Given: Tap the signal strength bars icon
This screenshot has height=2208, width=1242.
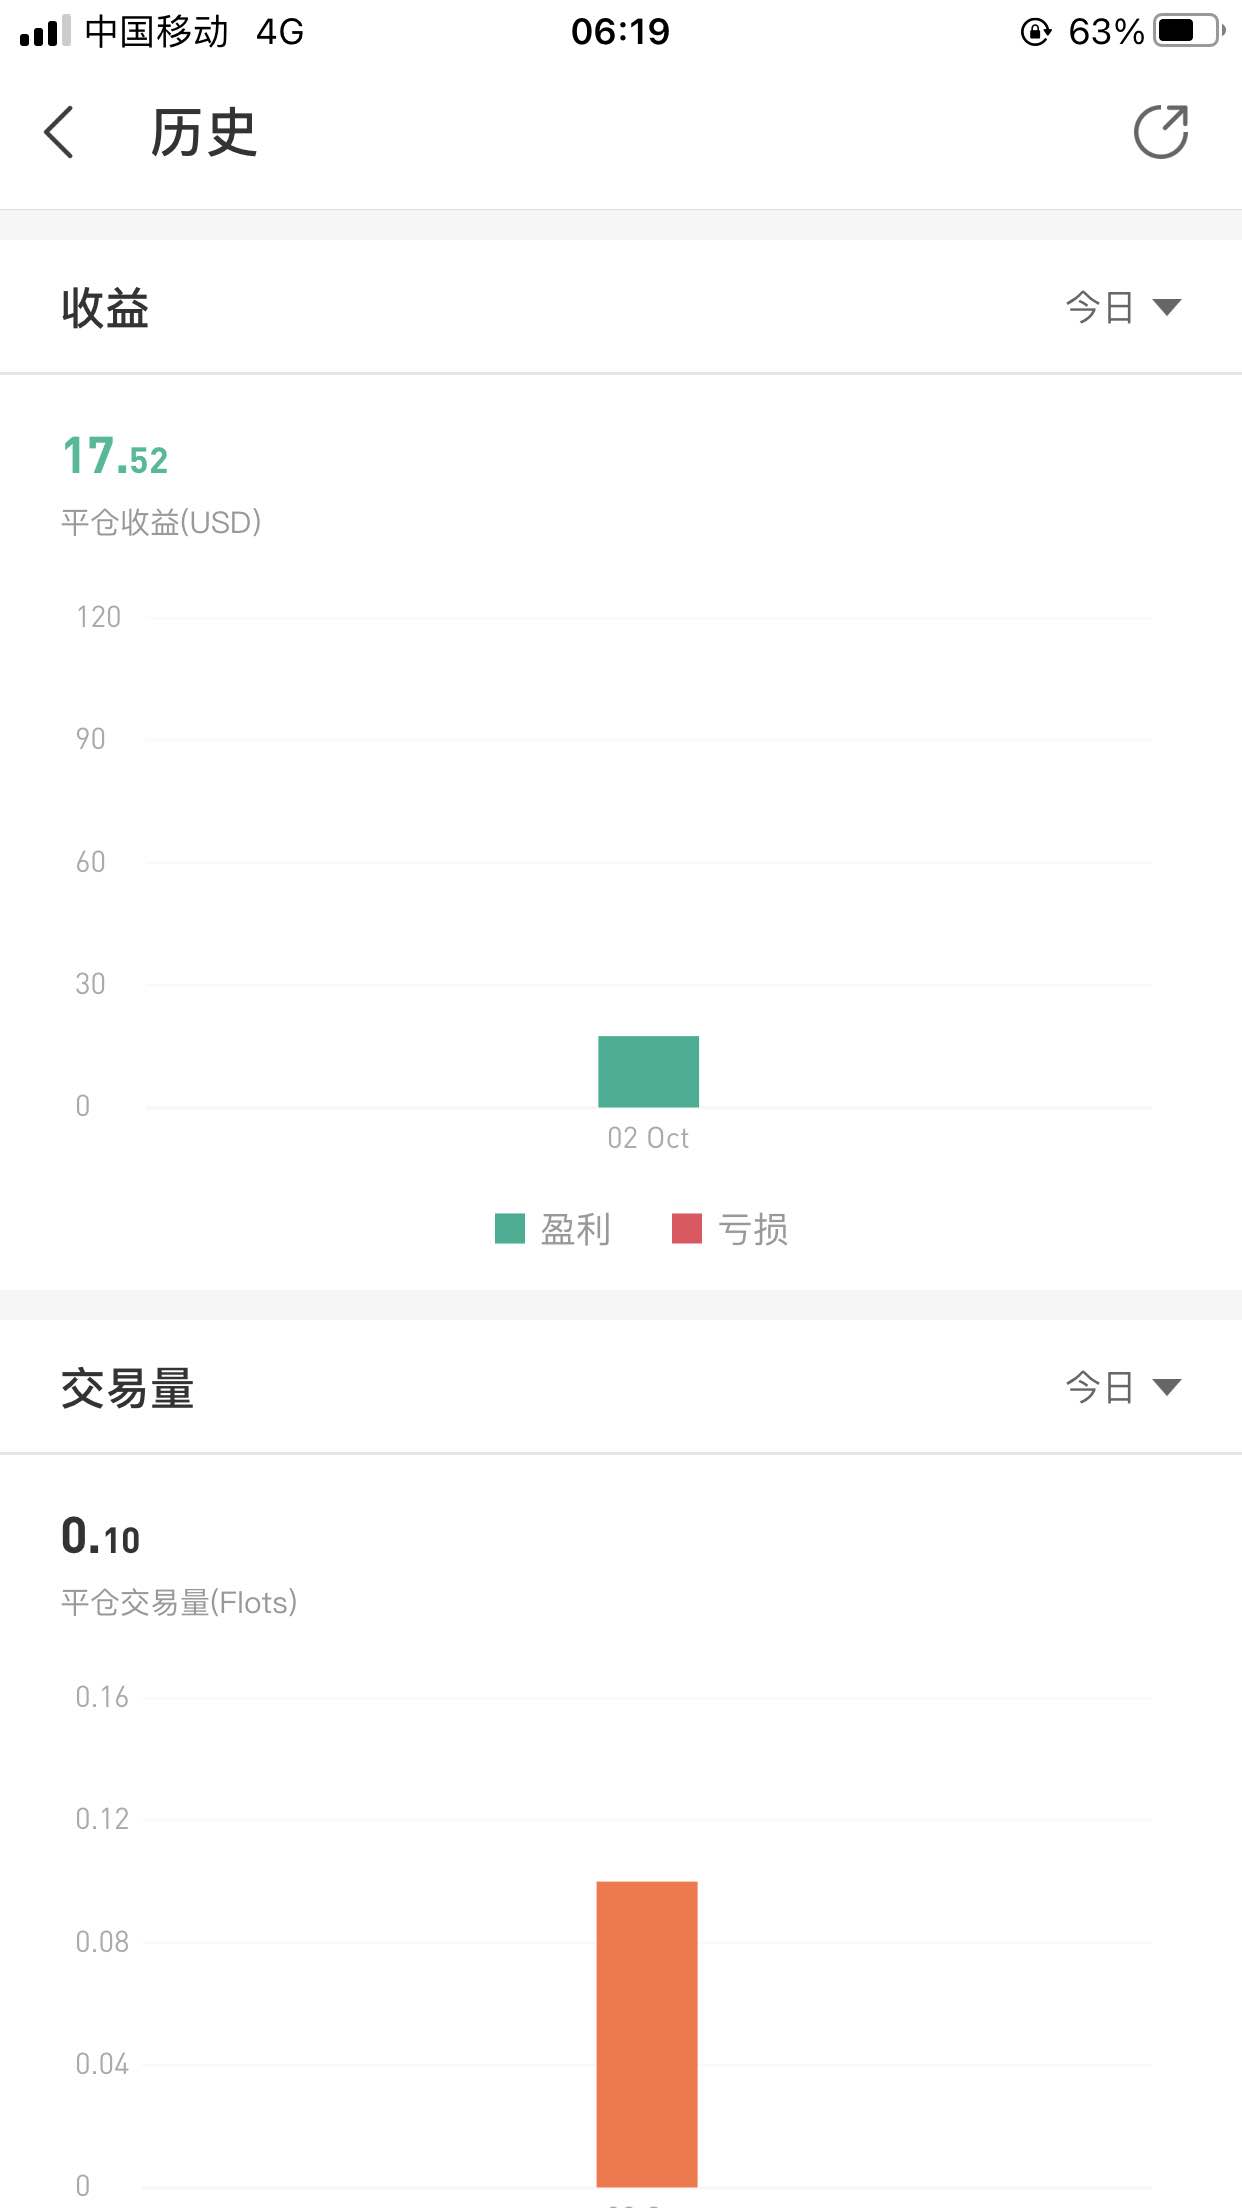Looking at the screenshot, I should (45, 31).
